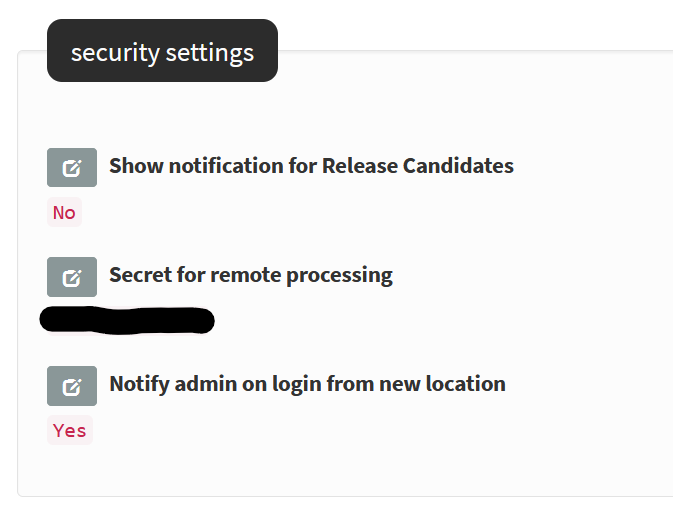The image size is (673, 511).
Task: Edit the Release Candidates notification setting
Action: (x=72, y=167)
